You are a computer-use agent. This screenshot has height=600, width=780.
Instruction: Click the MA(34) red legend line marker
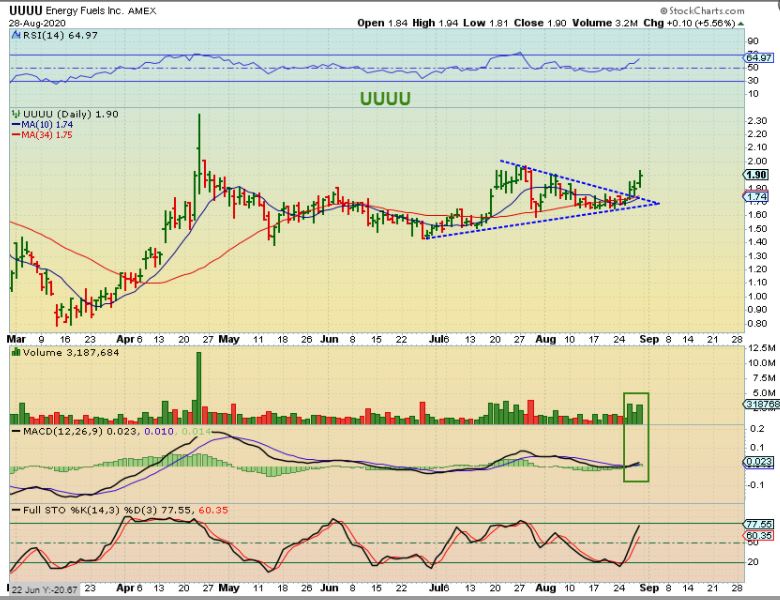click(x=14, y=137)
